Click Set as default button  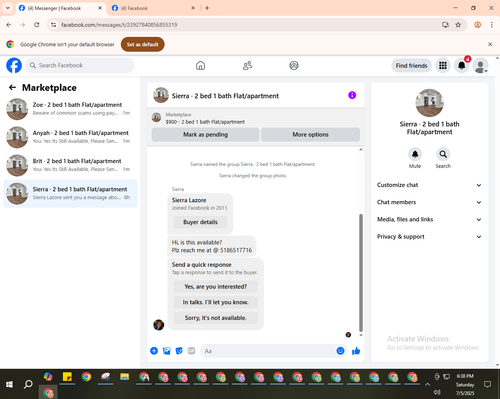click(143, 44)
